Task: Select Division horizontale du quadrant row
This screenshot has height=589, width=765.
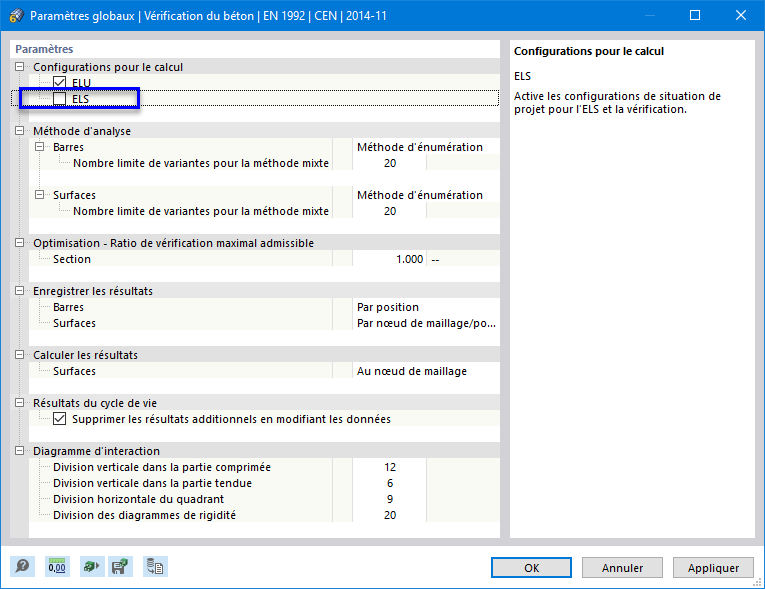Action: [x=138, y=499]
